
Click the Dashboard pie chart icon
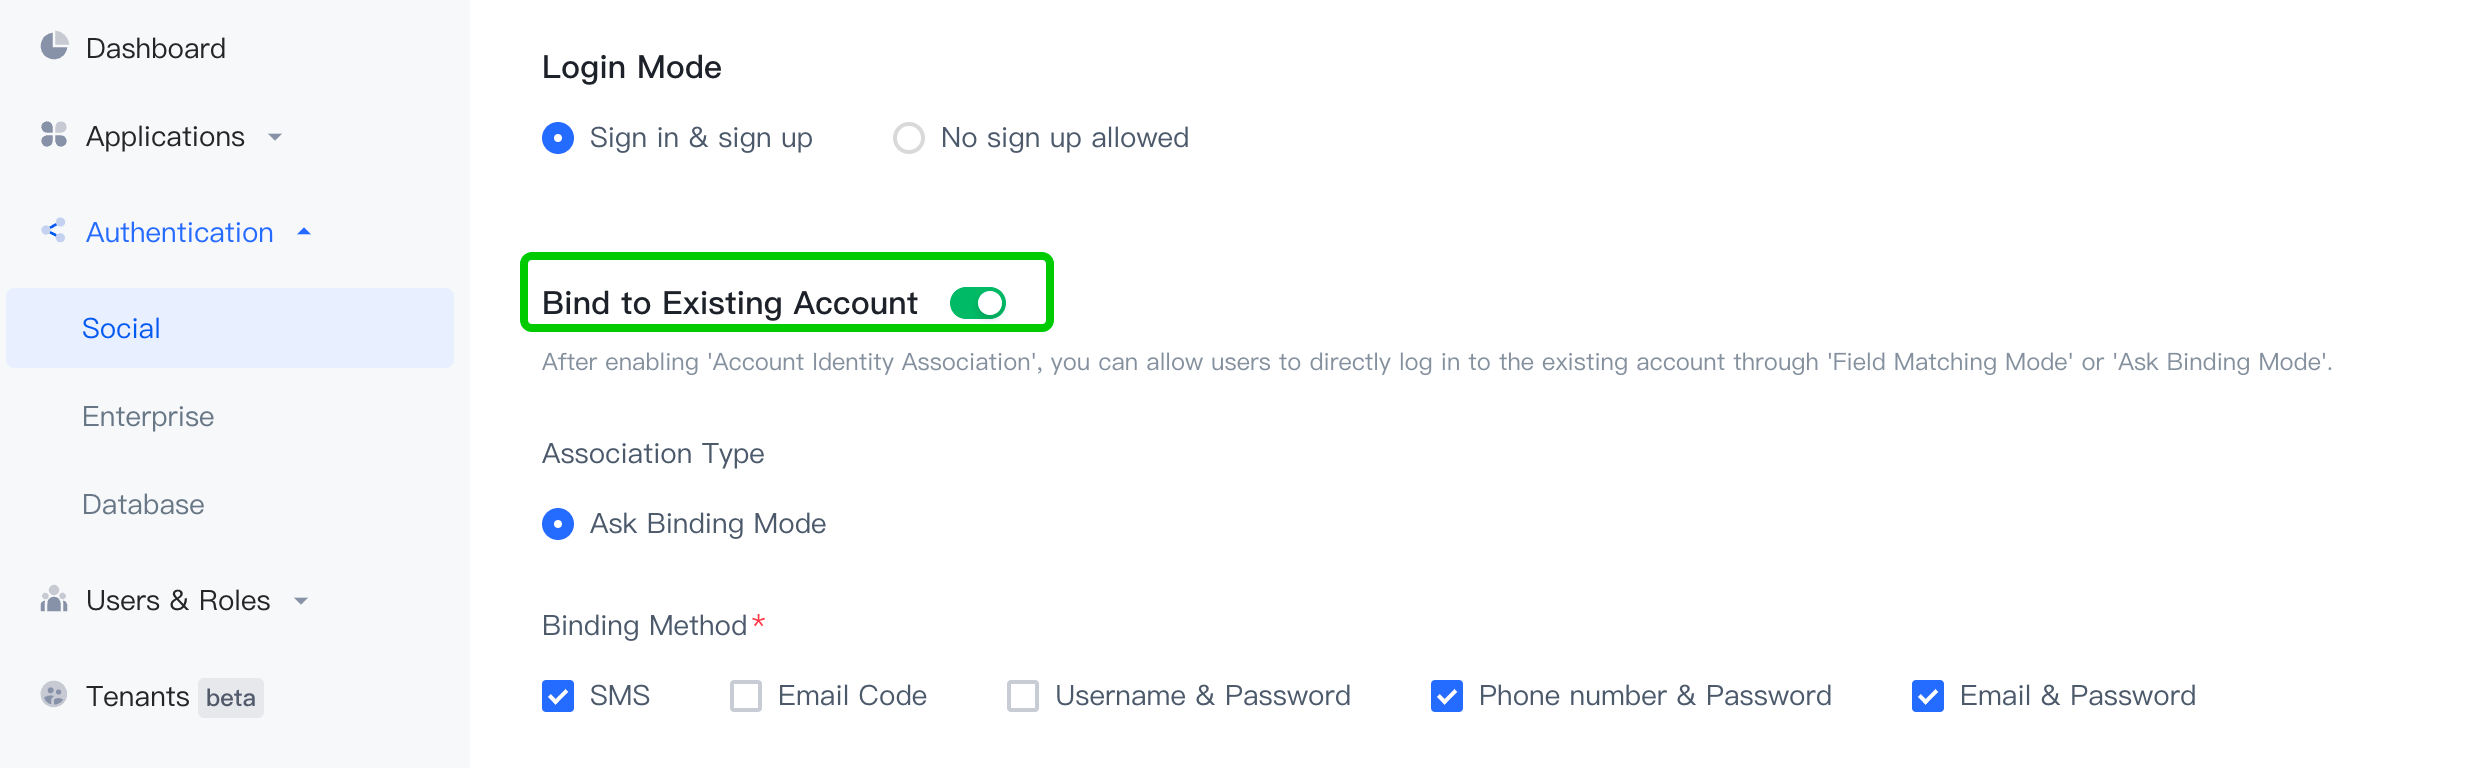pos(54,47)
